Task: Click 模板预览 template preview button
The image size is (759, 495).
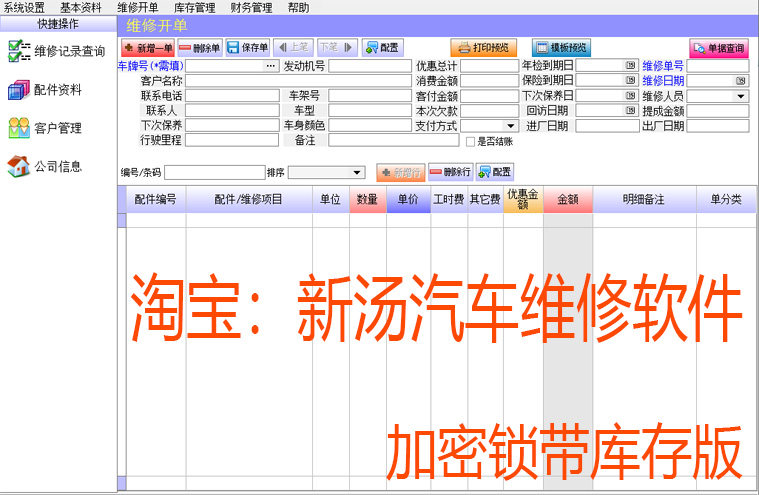Action: pyautogui.click(x=561, y=47)
